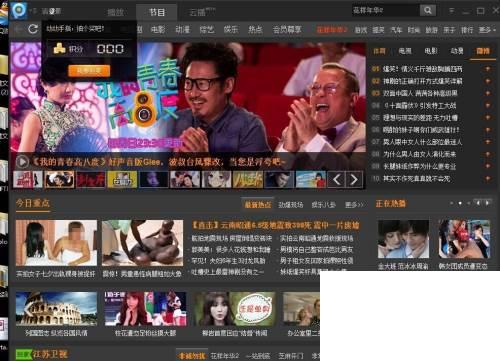
Task: Click the orange icon beside ranking item 03
Action: pyautogui.click(x=488, y=93)
